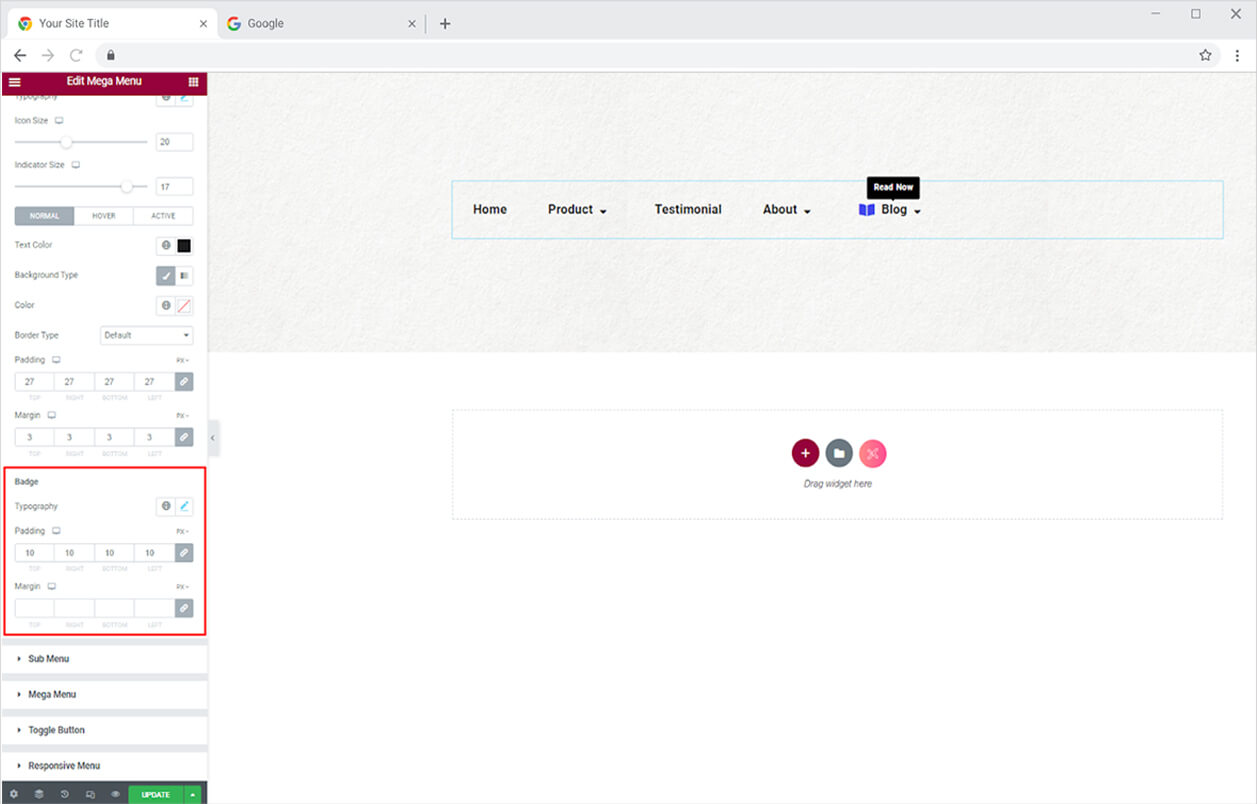The width and height of the screenshot is (1257, 804).
Task: Open Responsive Mode icon in bottom bar
Action: pyautogui.click(x=90, y=795)
